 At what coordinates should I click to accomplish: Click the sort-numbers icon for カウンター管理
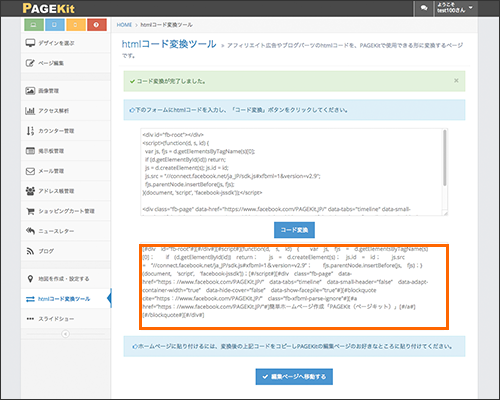30,131
